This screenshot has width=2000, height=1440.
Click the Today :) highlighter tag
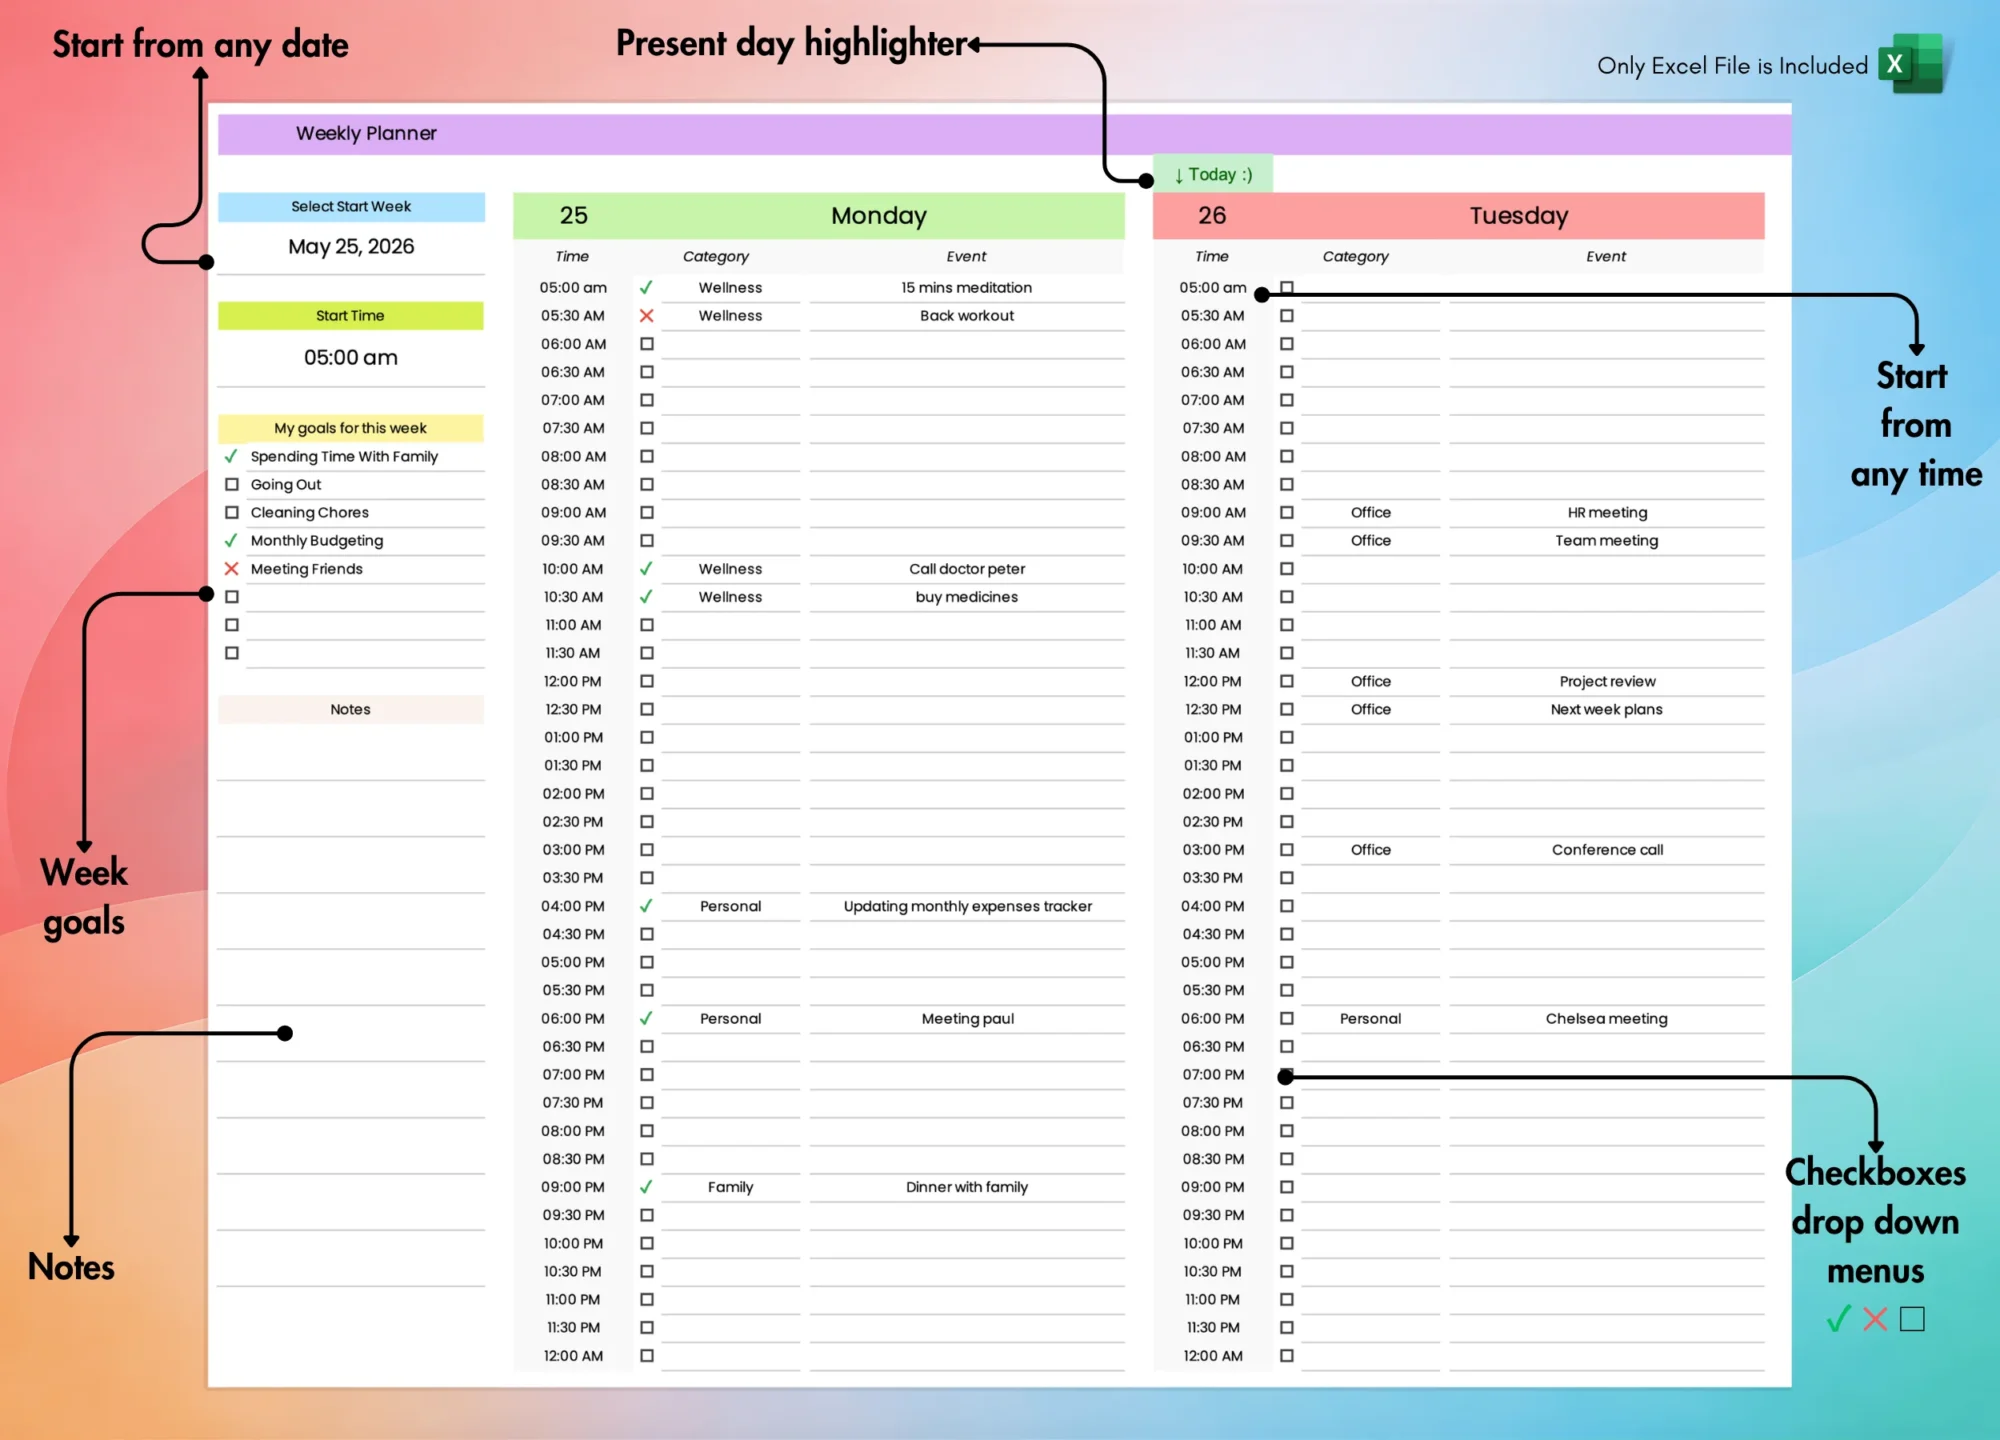coord(1213,174)
